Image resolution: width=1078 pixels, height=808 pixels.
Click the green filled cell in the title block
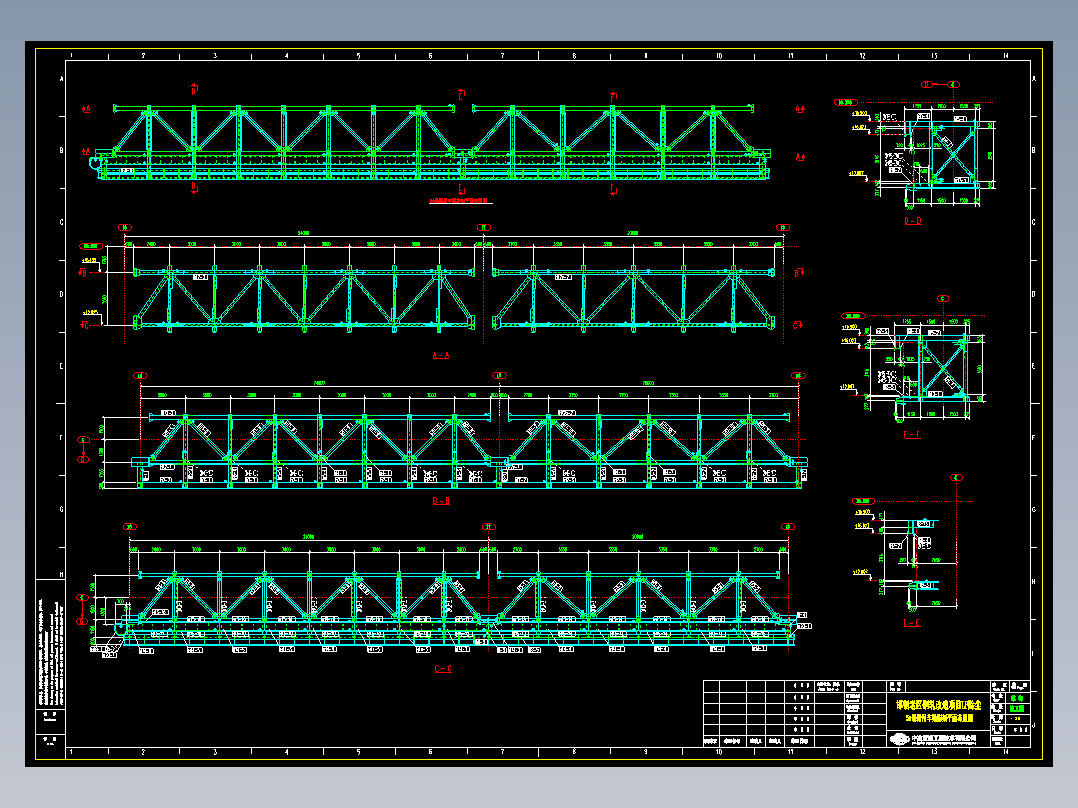[1017, 708]
